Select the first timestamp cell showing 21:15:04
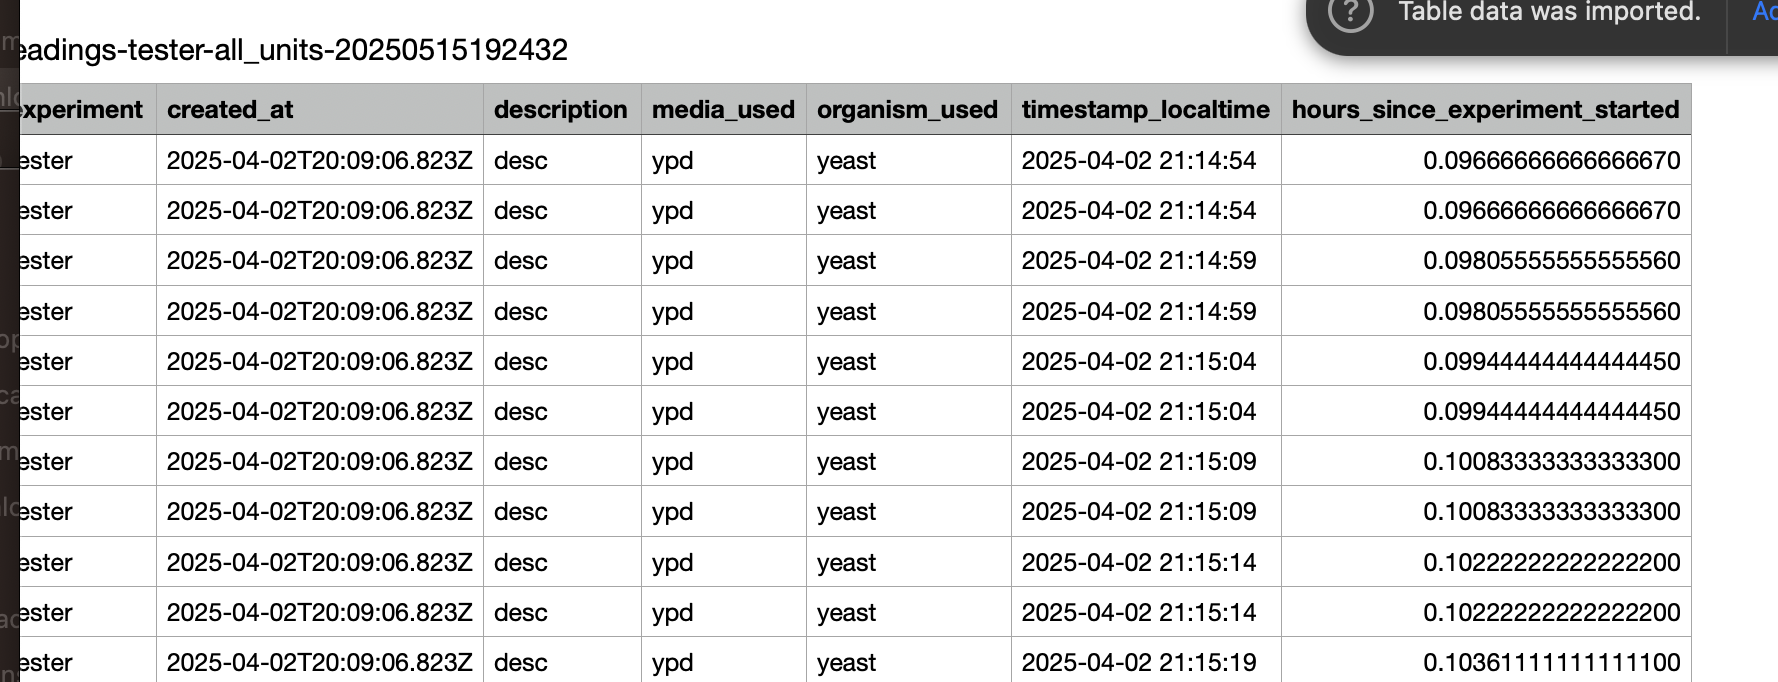 [1146, 361]
